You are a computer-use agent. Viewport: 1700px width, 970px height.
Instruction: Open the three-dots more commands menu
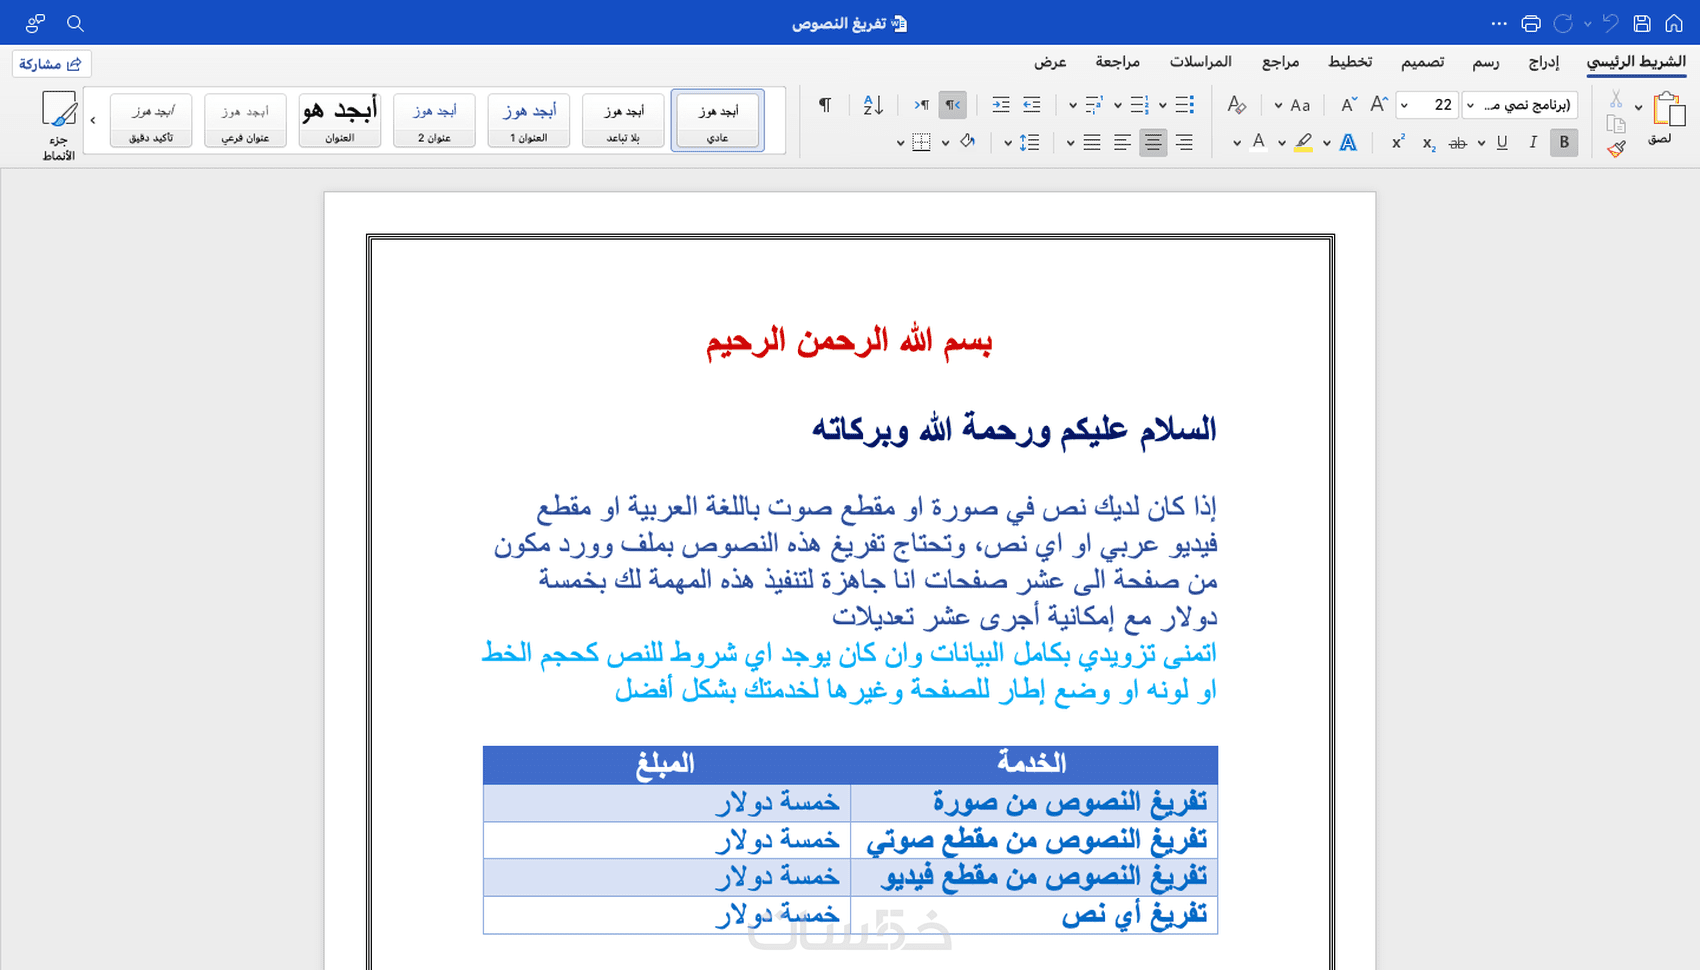tap(1499, 23)
